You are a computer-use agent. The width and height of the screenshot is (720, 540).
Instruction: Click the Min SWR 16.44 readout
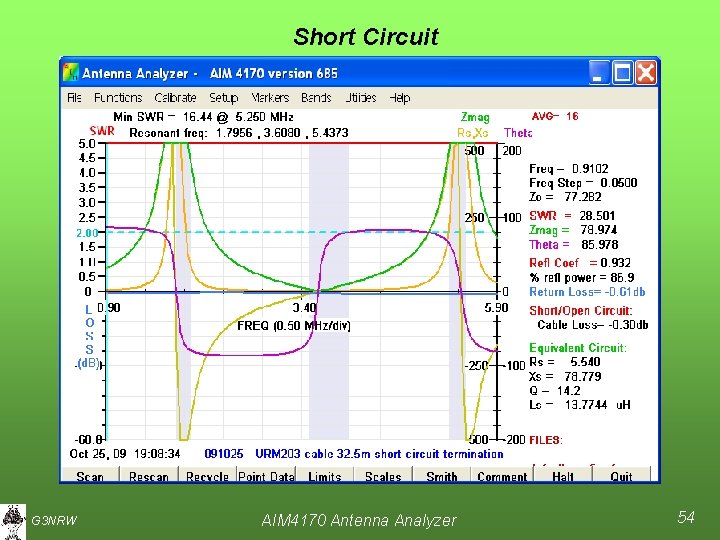pyautogui.click(x=203, y=117)
